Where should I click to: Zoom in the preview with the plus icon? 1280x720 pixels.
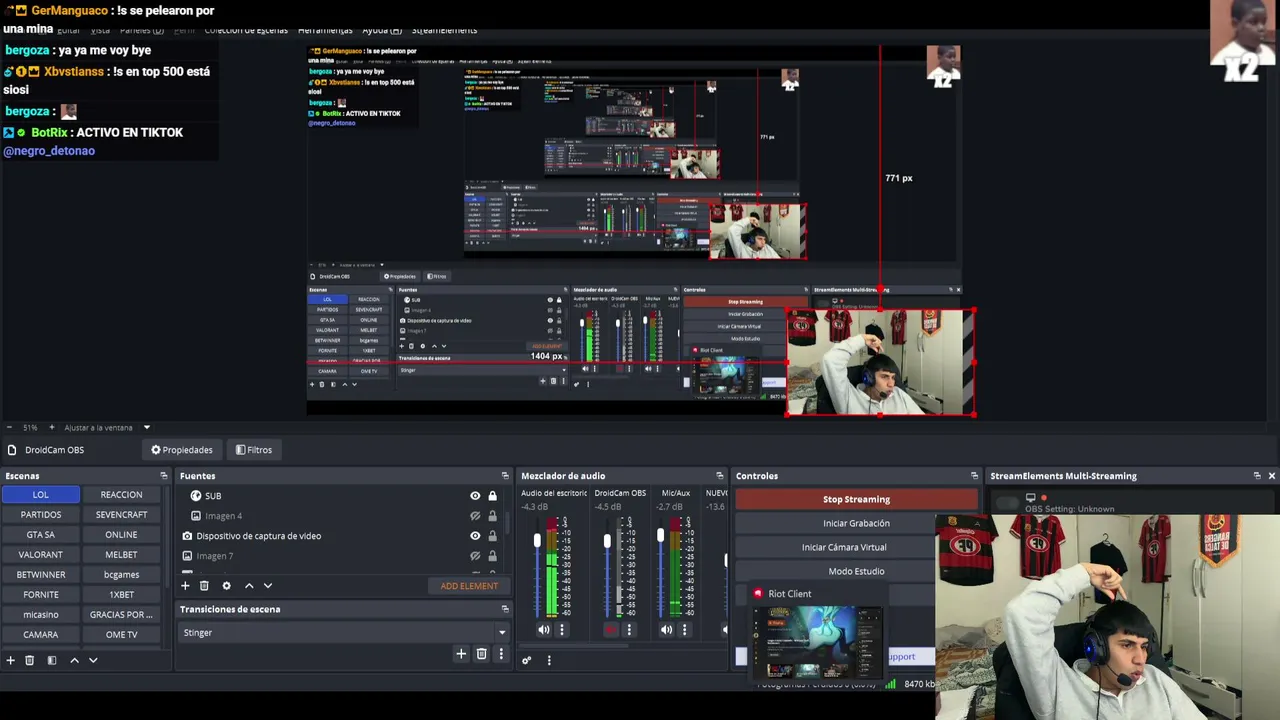pos(52,428)
